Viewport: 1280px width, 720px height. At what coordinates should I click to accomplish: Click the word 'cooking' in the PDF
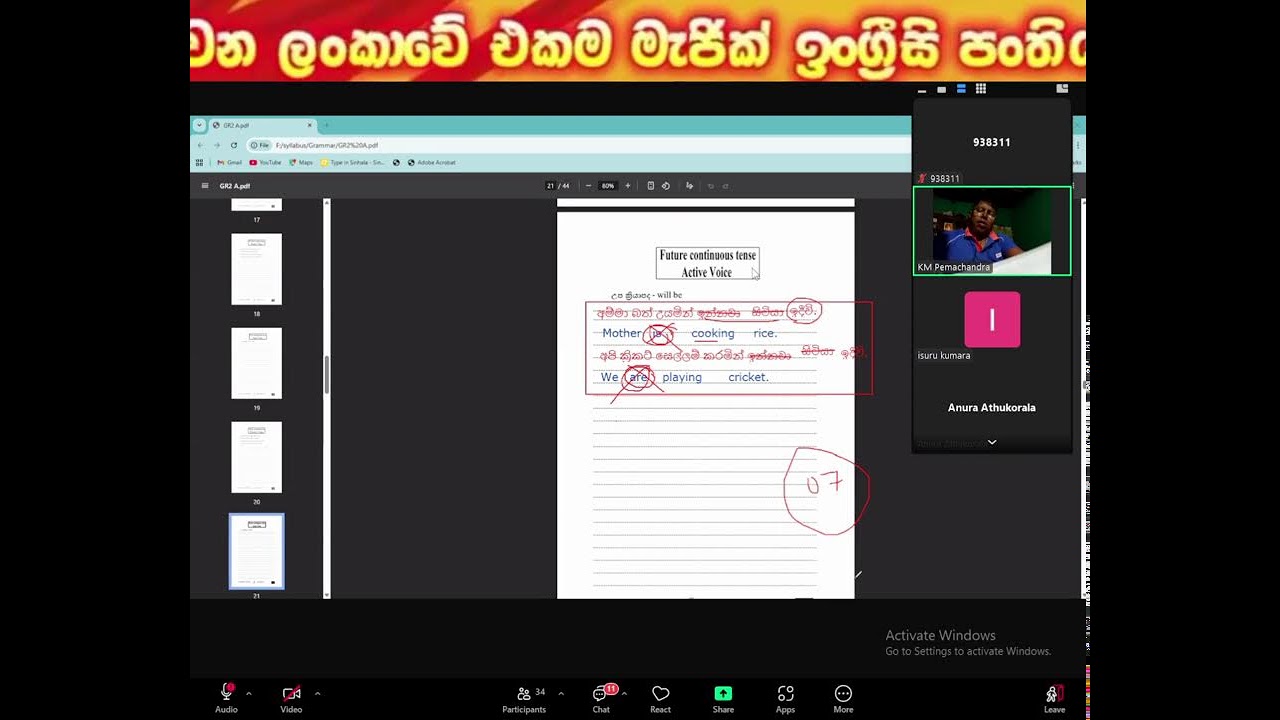713,334
